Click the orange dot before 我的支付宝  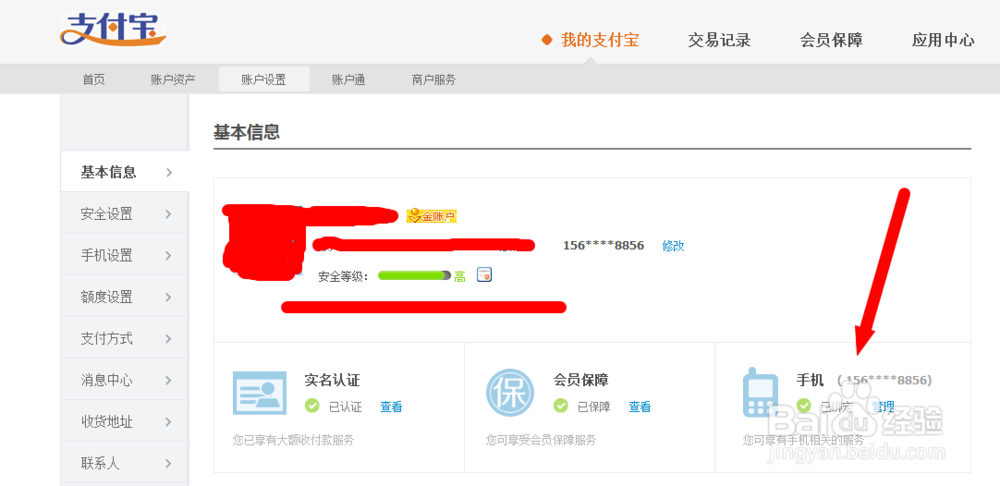click(x=547, y=41)
